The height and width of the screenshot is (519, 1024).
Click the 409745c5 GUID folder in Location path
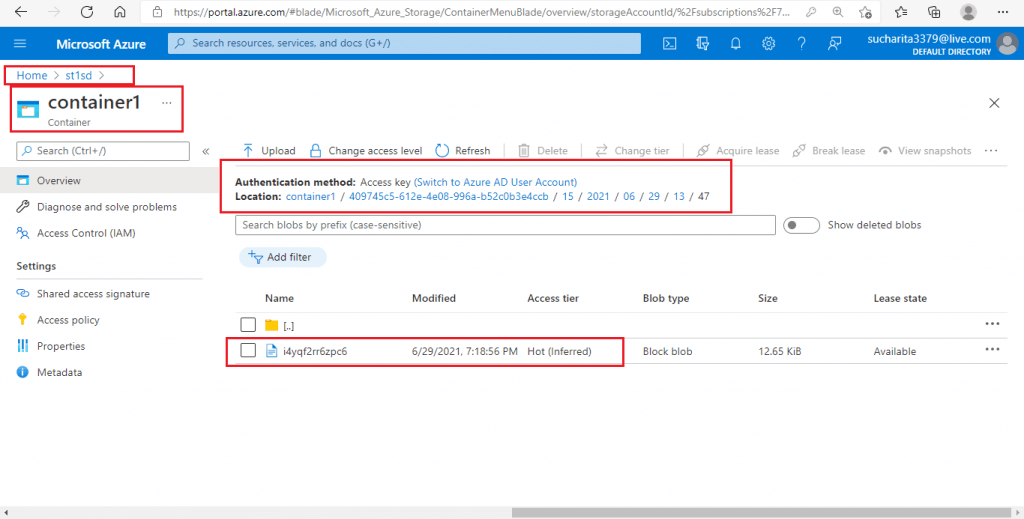449,196
